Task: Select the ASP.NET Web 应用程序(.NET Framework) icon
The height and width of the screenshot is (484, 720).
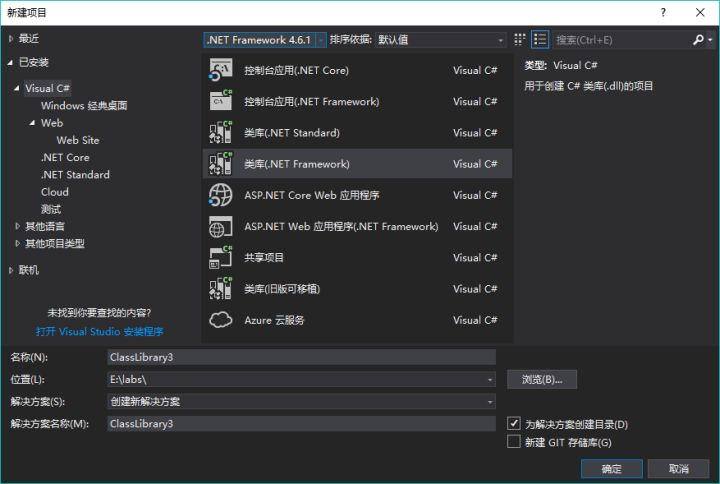Action: 220,226
